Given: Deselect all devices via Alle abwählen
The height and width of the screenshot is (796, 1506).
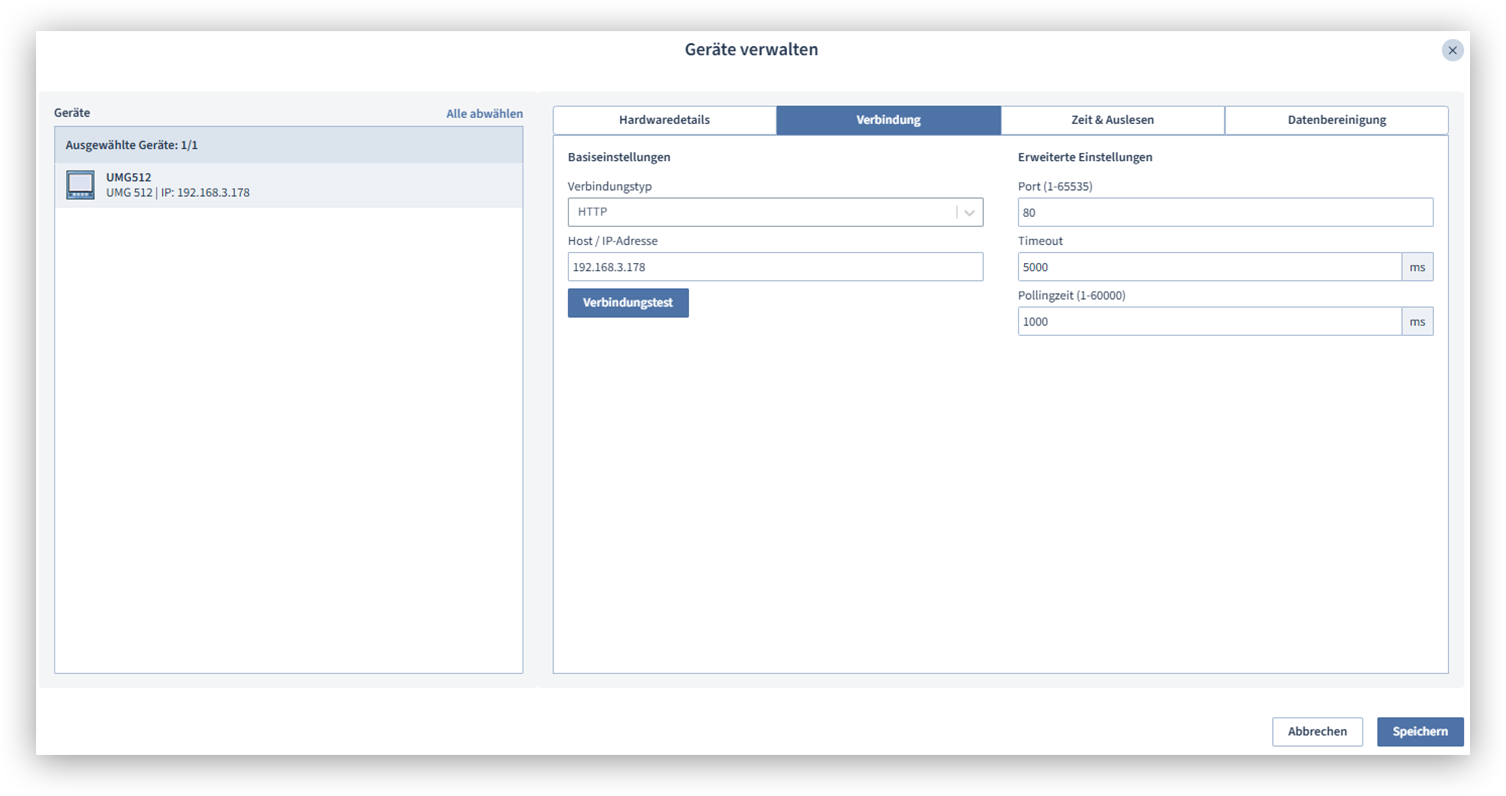Looking at the screenshot, I should [484, 113].
